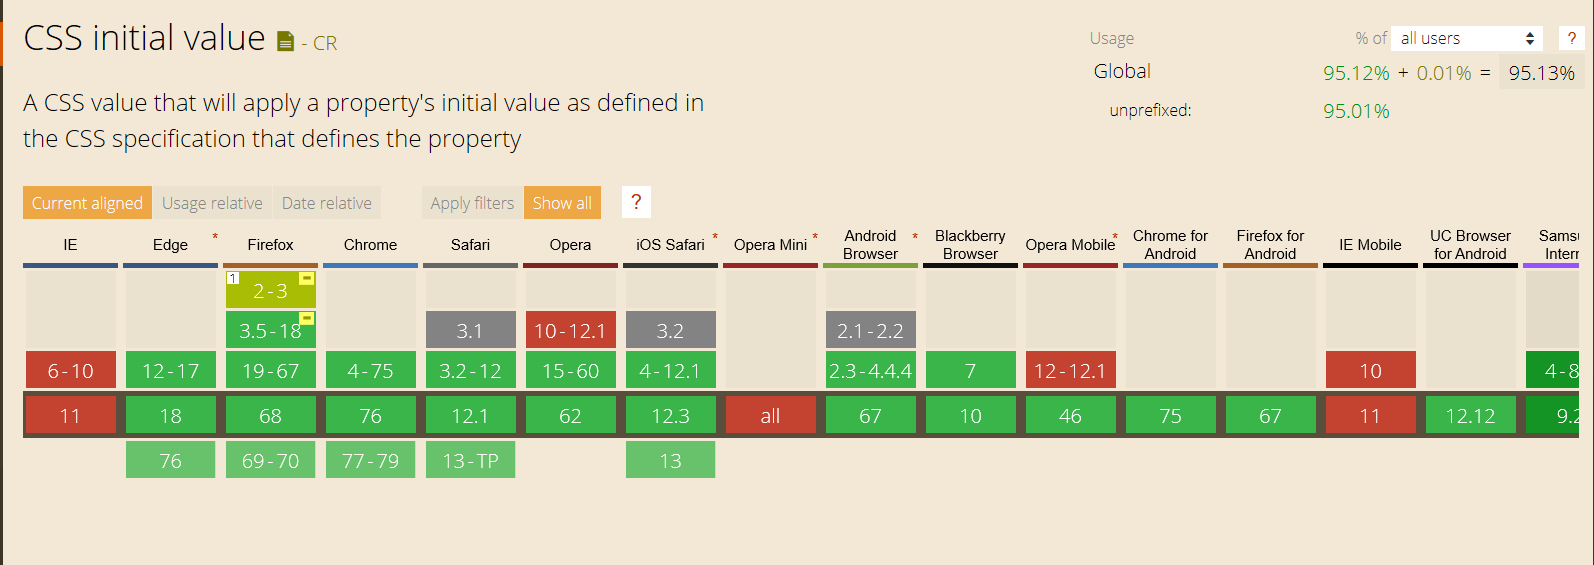The width and height of the screenshot is (1594, 565).
Task: Switch to Usage relative view
Action: tap(212, 203)
